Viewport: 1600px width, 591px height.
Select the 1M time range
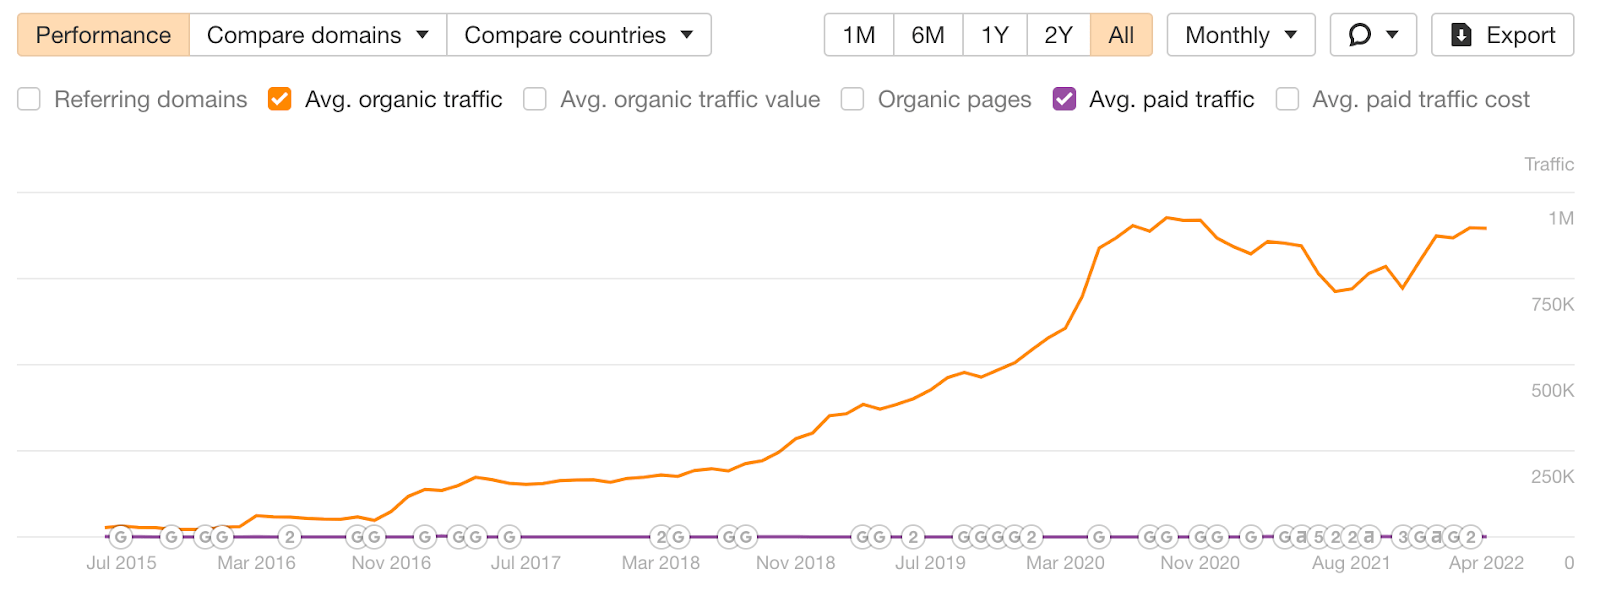pyautogui.click(x=859, y=35)
